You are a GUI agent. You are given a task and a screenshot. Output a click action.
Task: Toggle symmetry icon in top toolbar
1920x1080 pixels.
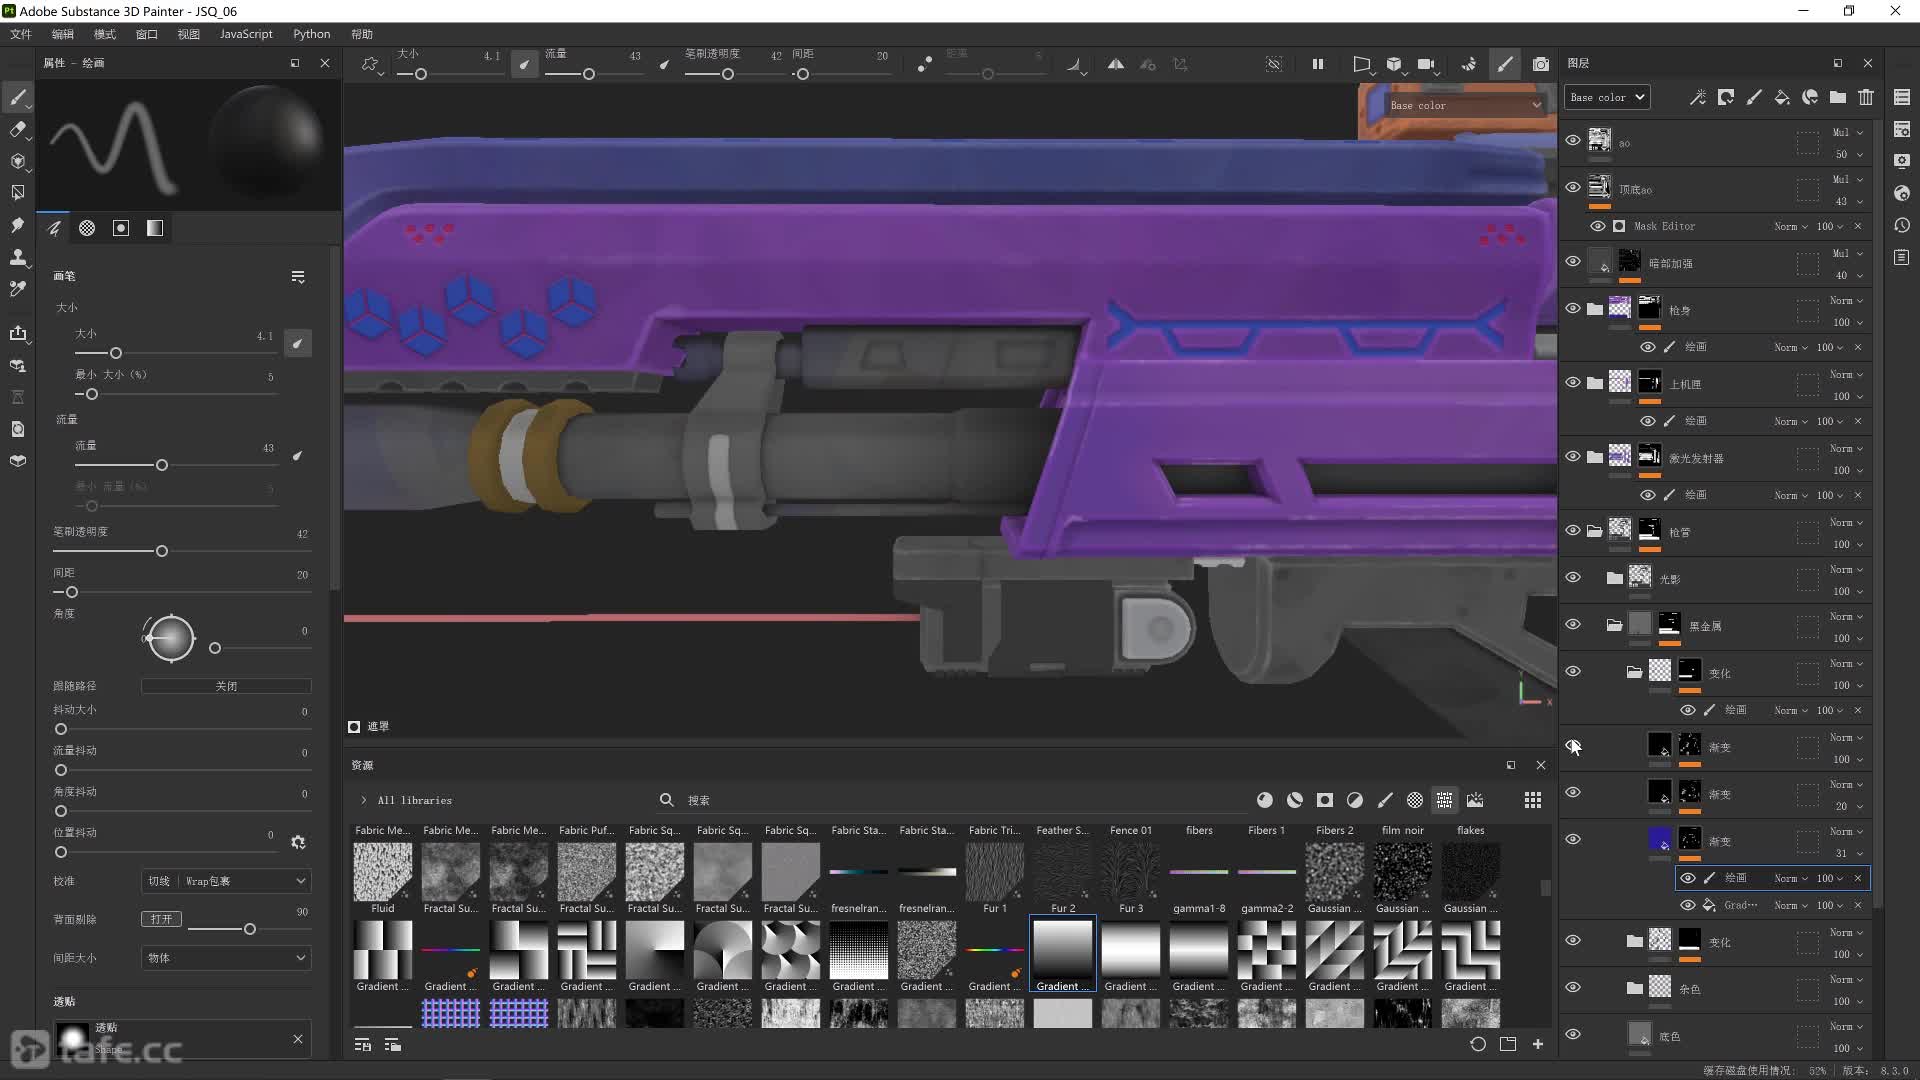pyautogui.click(x=1115, y=64)
